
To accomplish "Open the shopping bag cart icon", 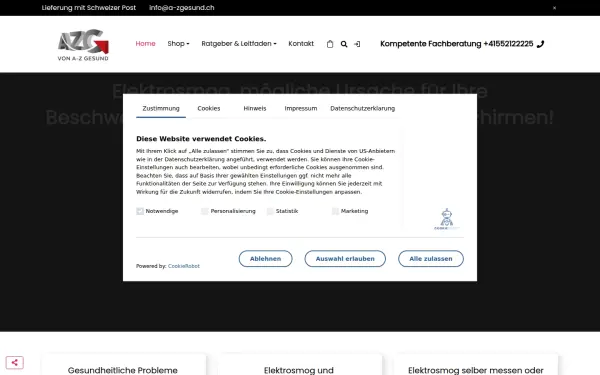I will tap(330, 44).
